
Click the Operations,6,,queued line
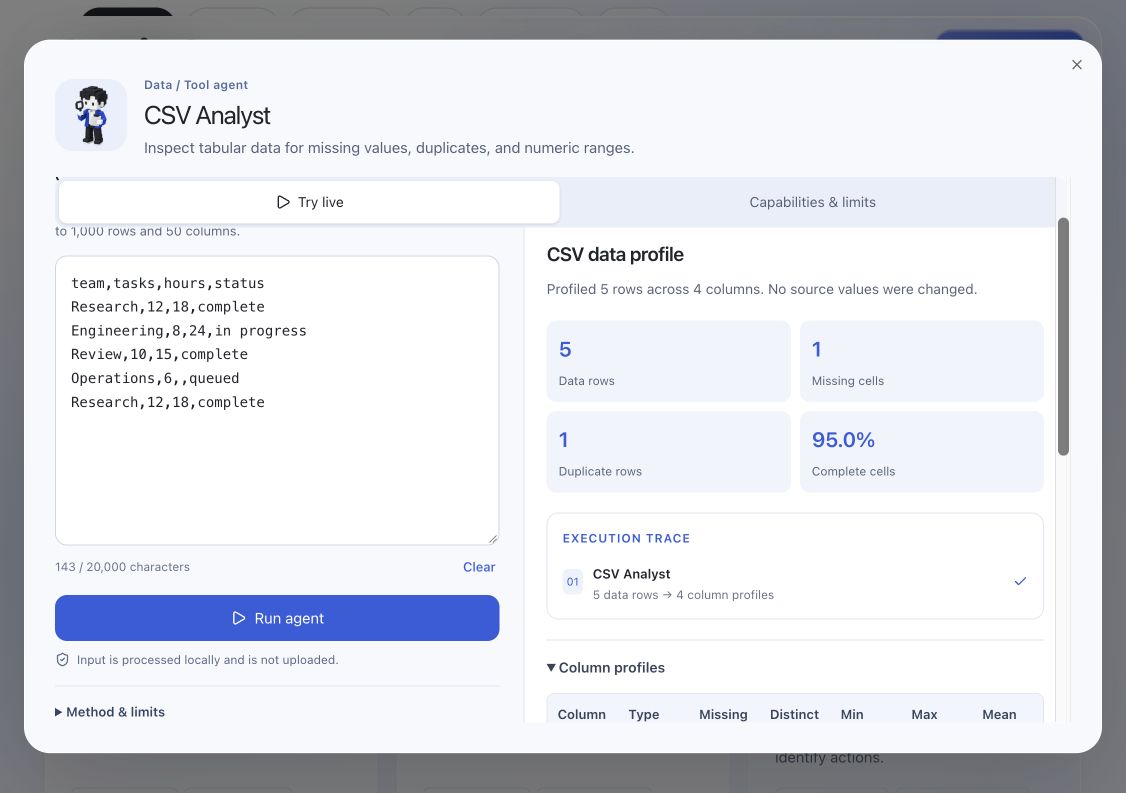click(154, 378)
